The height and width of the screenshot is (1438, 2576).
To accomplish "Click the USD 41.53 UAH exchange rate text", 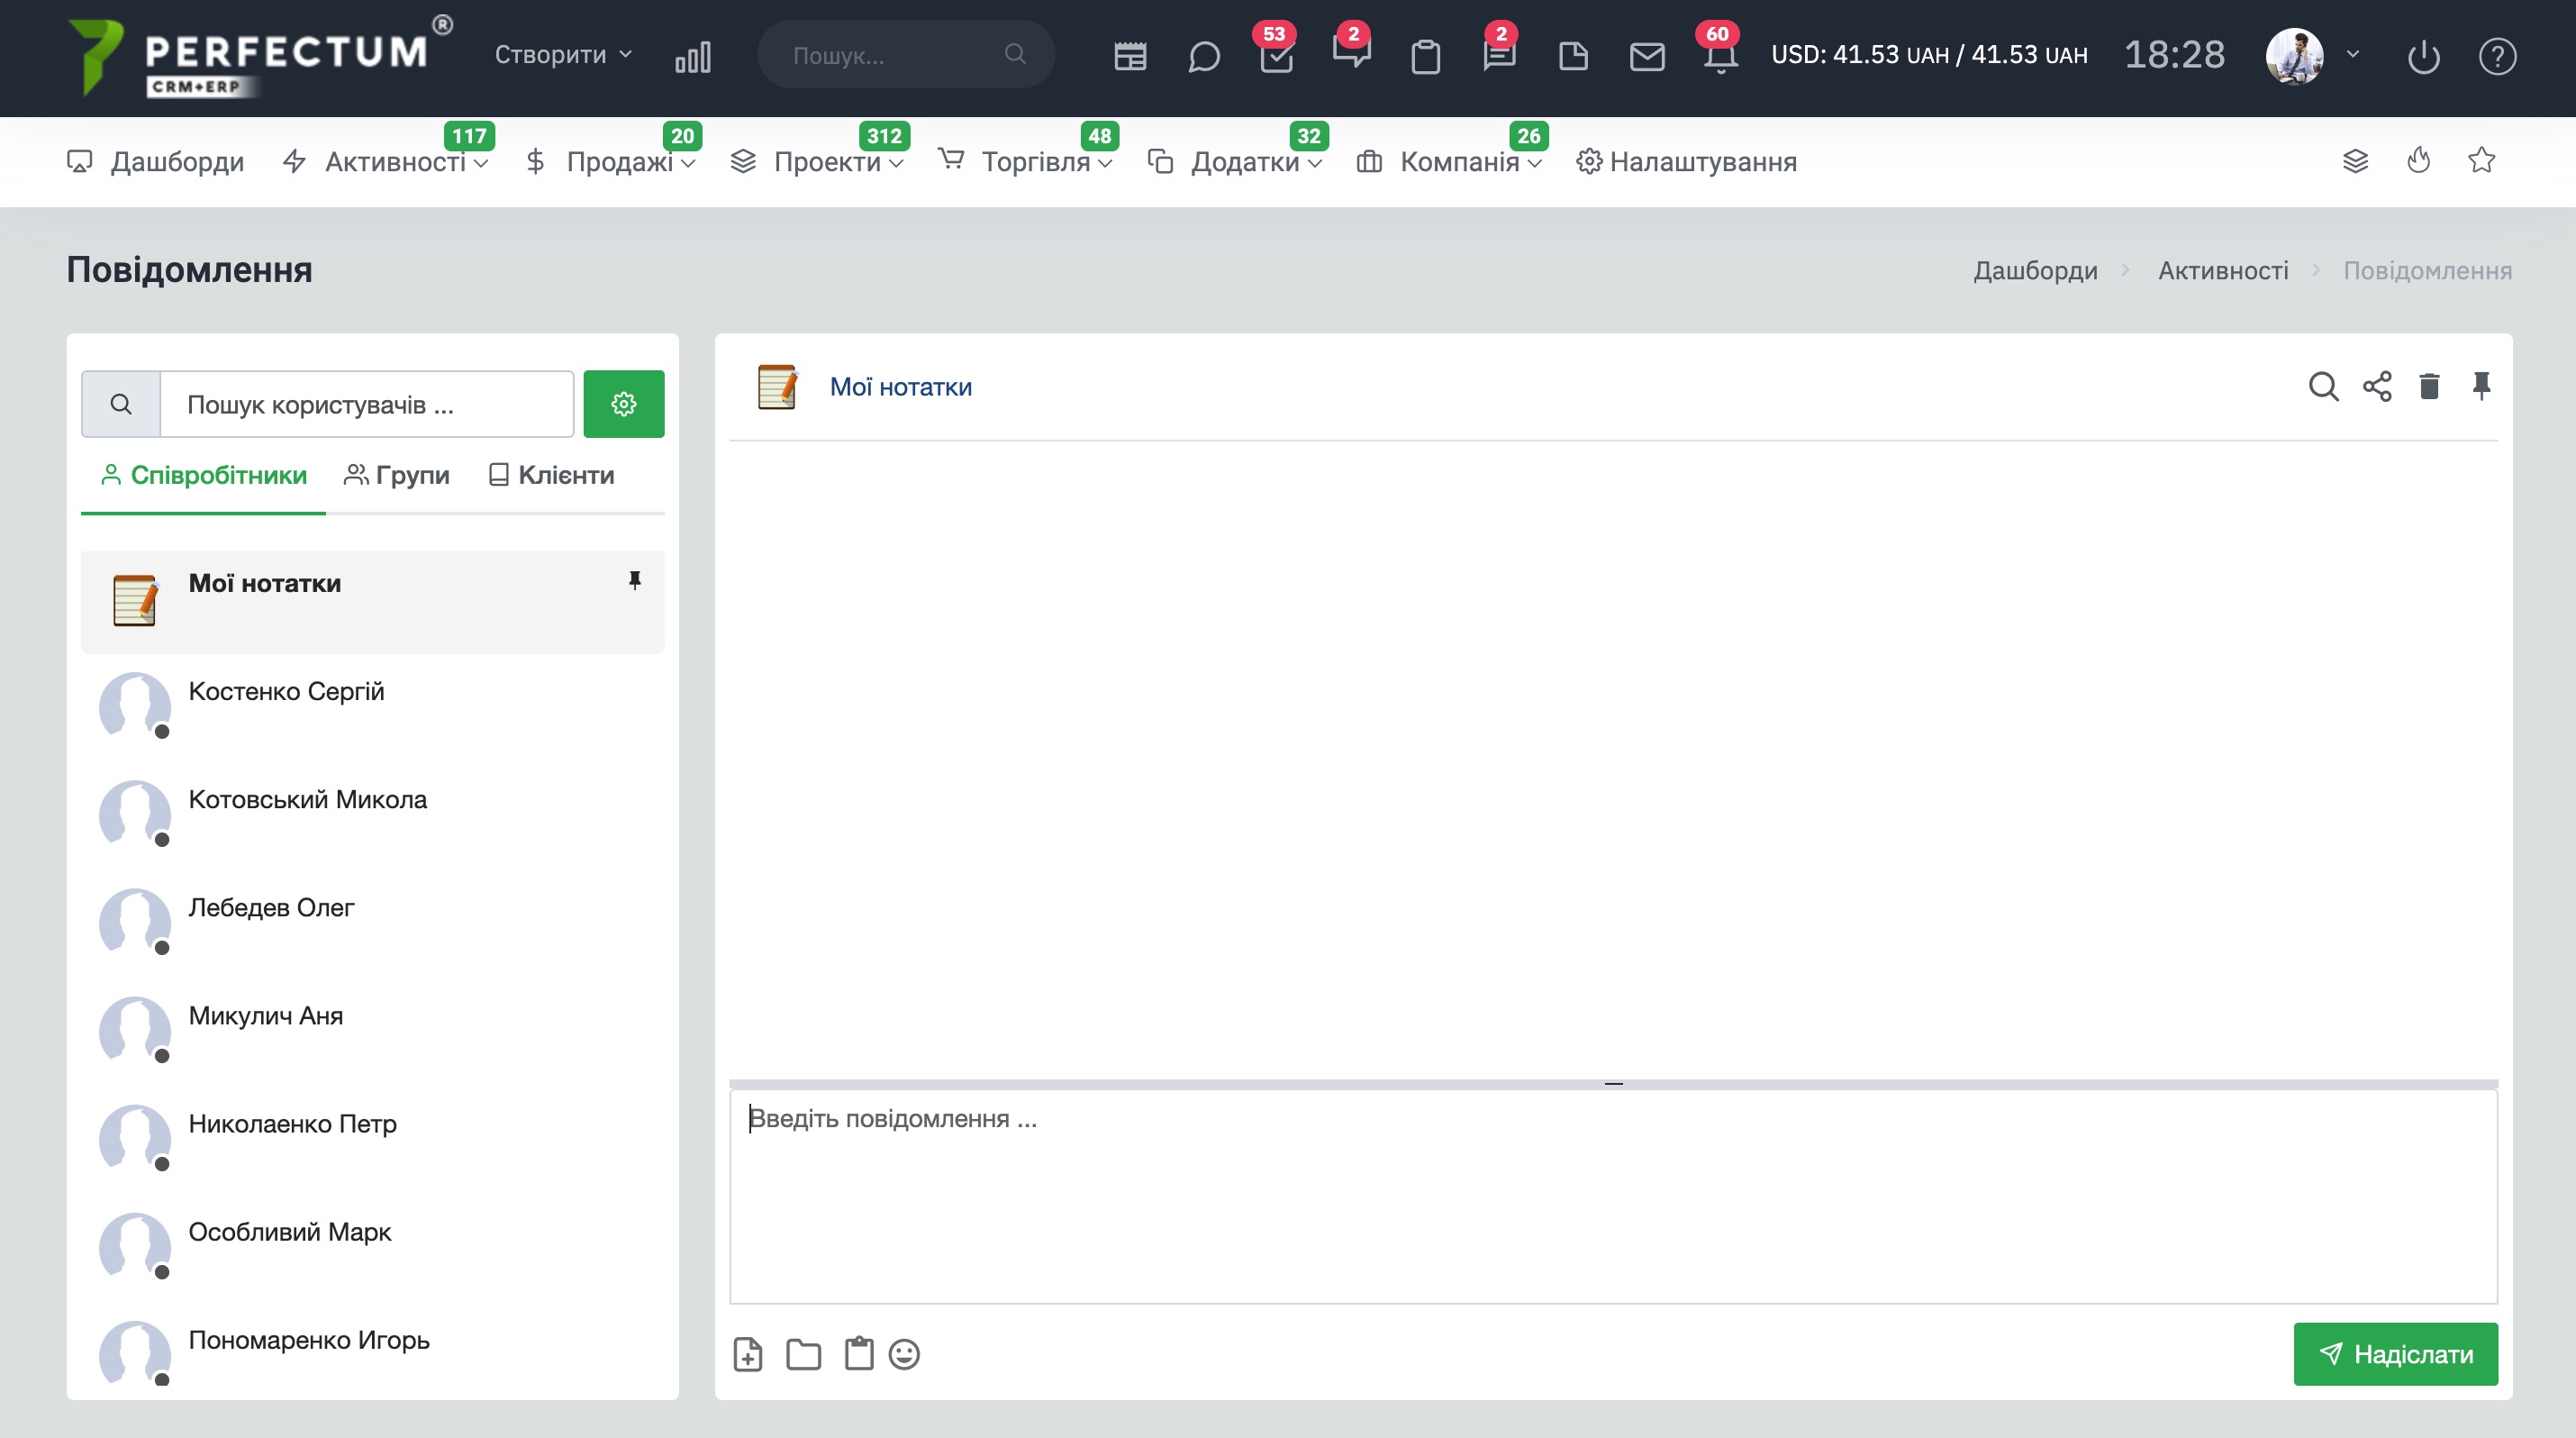I will [x=1929, y=55].
